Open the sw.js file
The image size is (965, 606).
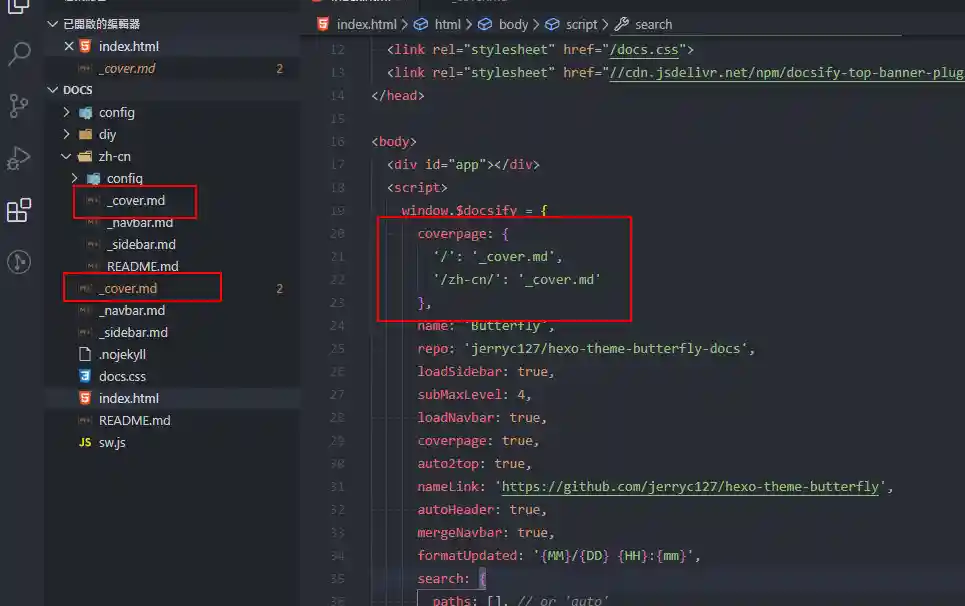112,443
